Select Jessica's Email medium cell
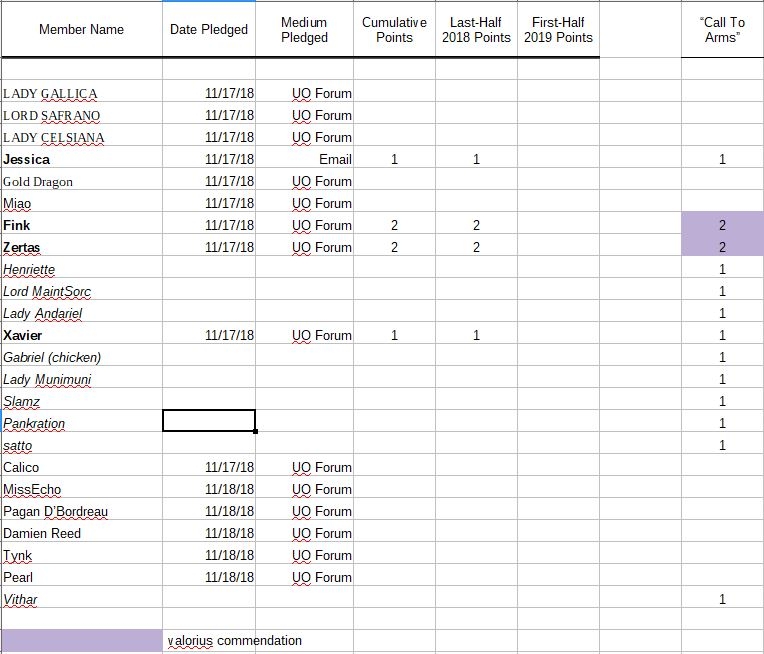 click(304, 157)
